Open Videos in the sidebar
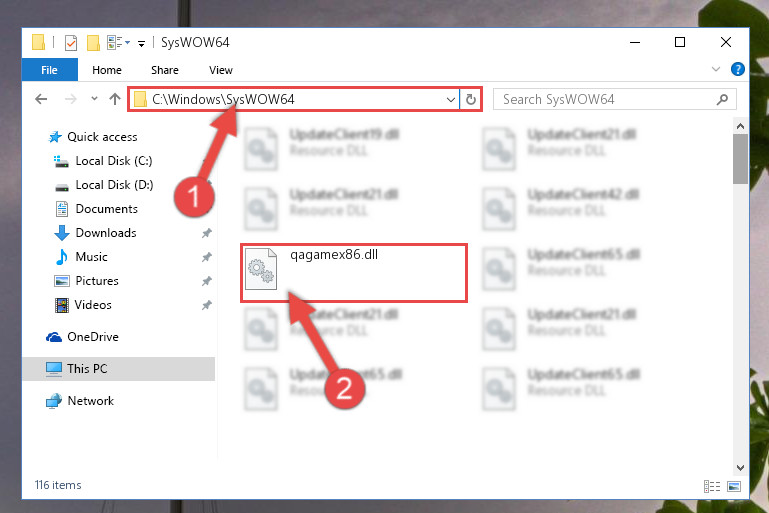Screen dimensions: 769x513 click(83, 305)
